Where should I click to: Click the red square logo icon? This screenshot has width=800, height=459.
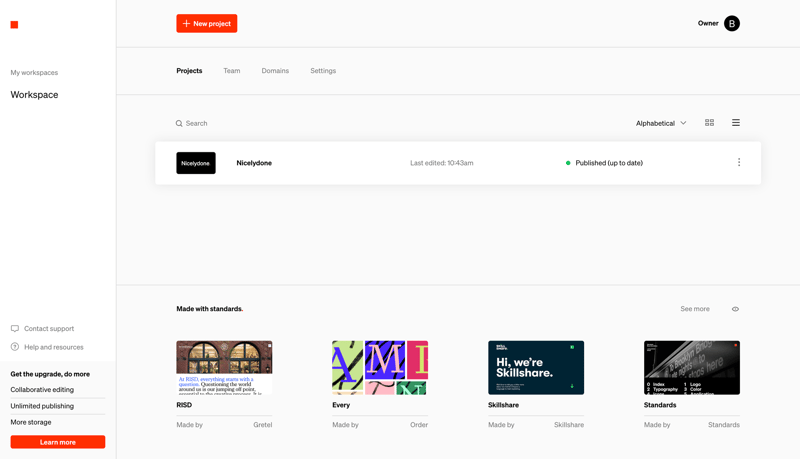[x=14, y=24]
